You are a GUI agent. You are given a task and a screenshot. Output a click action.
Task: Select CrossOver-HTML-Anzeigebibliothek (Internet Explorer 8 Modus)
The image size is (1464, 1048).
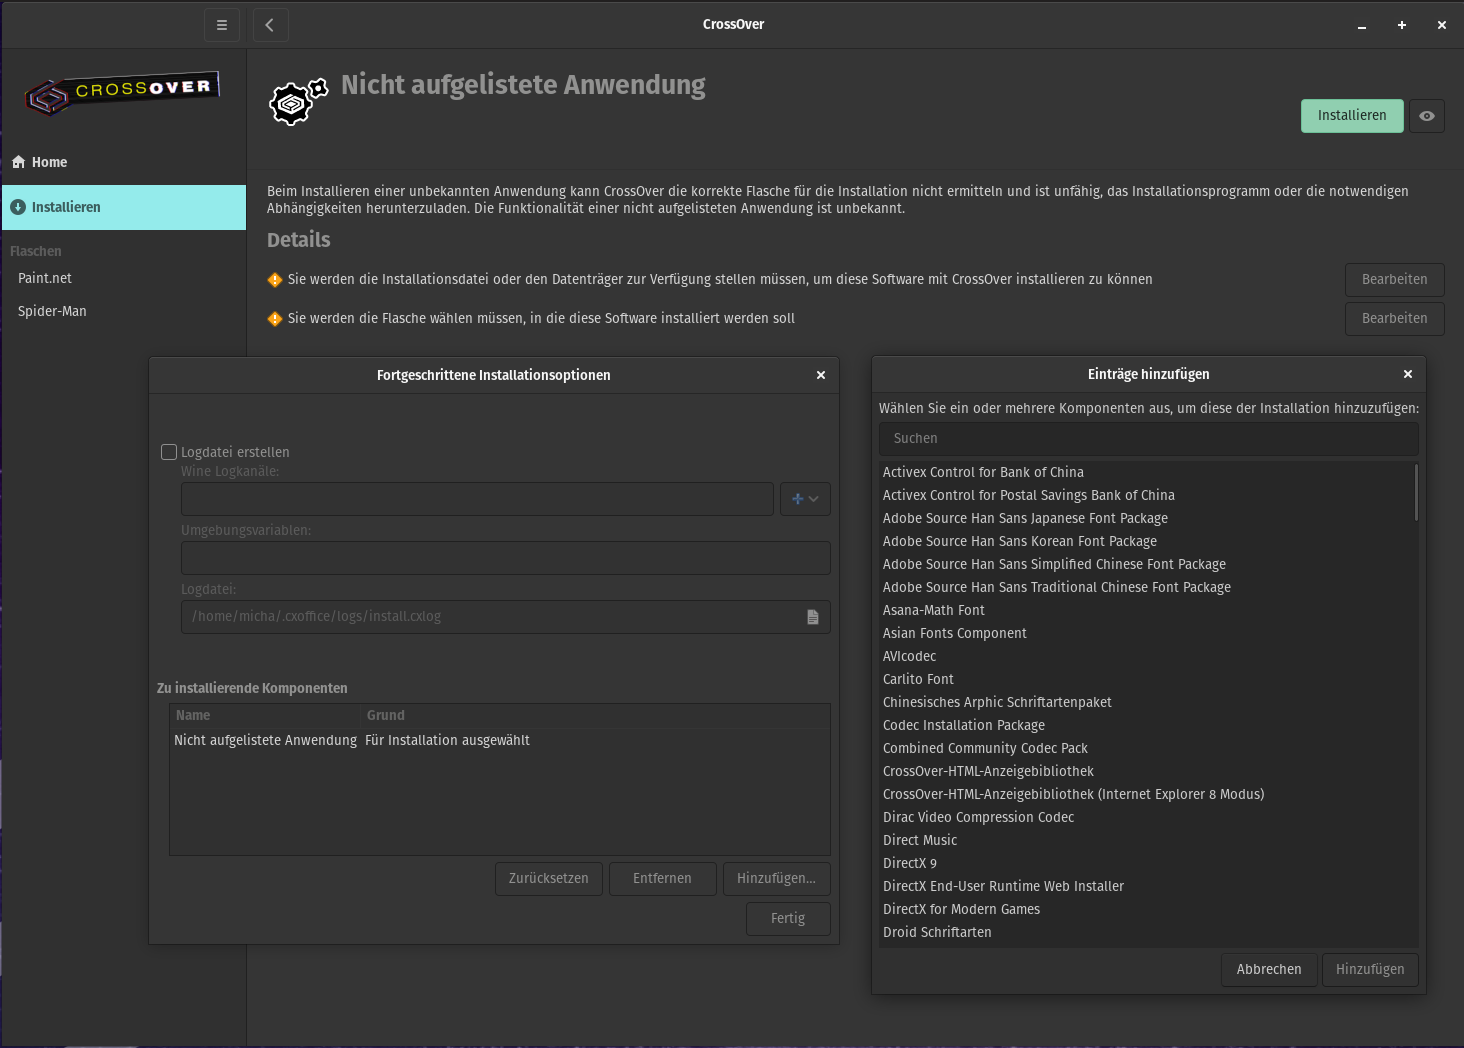point(1146,795)
